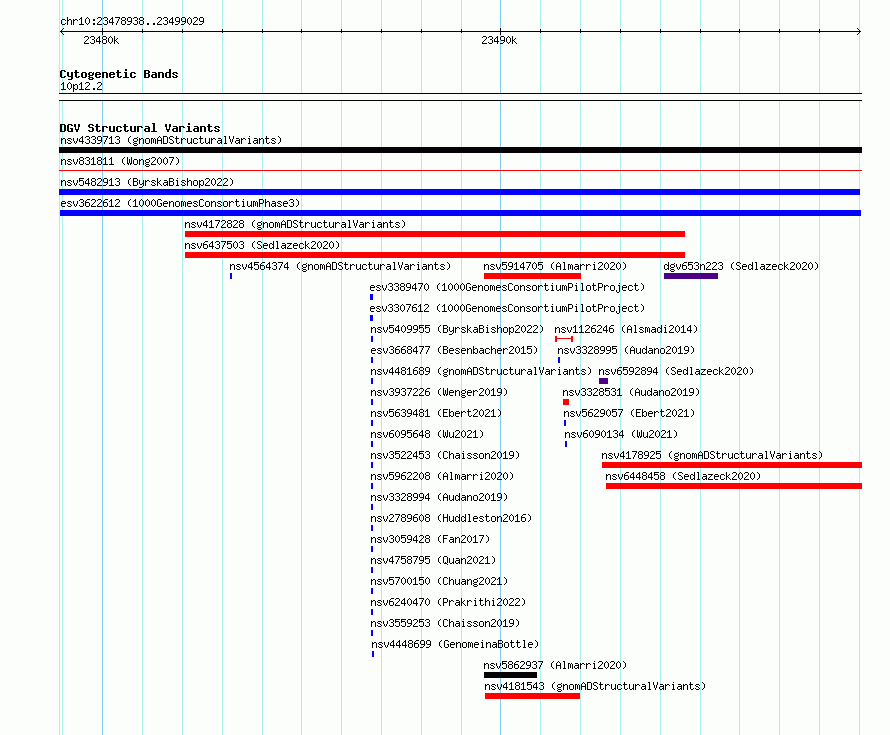The image size is (890, 735).
Task: Select nsv3522453 (Chaisson2019) label
Action: pos(445,455)
